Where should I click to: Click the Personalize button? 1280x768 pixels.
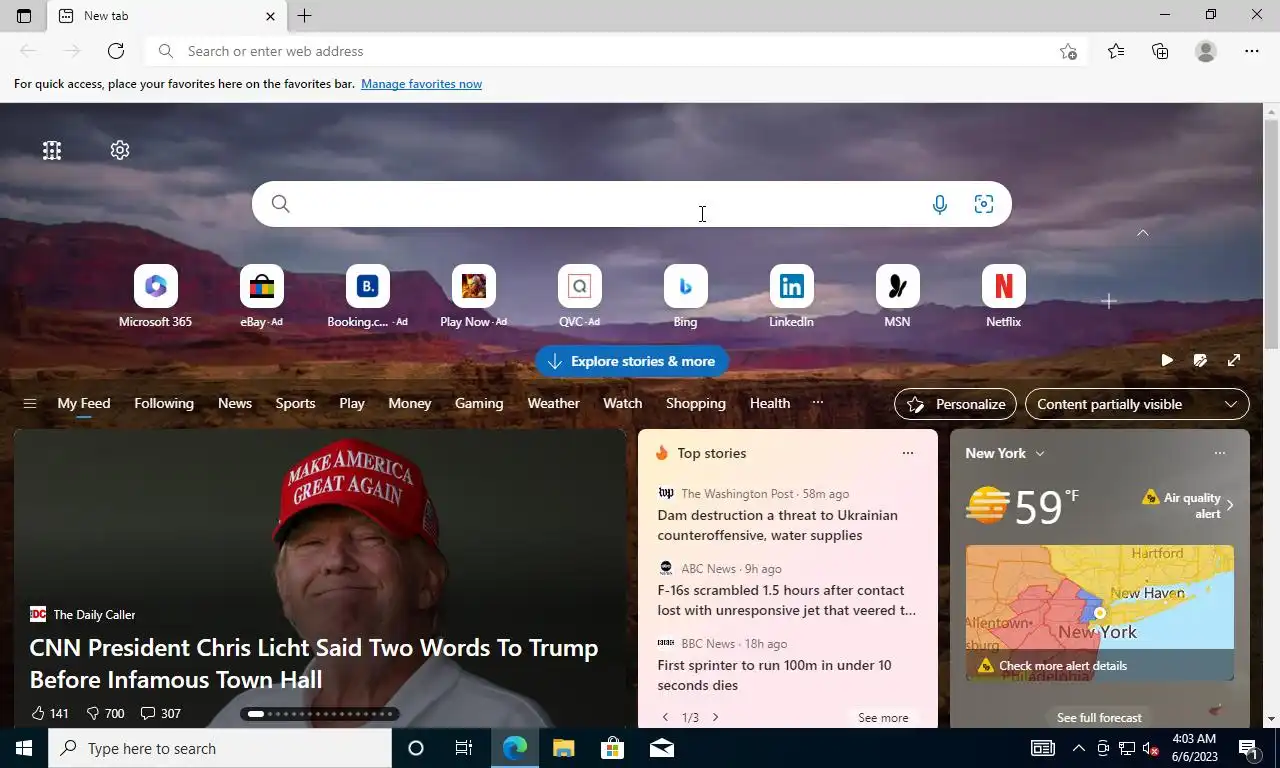tap(955, 404)
